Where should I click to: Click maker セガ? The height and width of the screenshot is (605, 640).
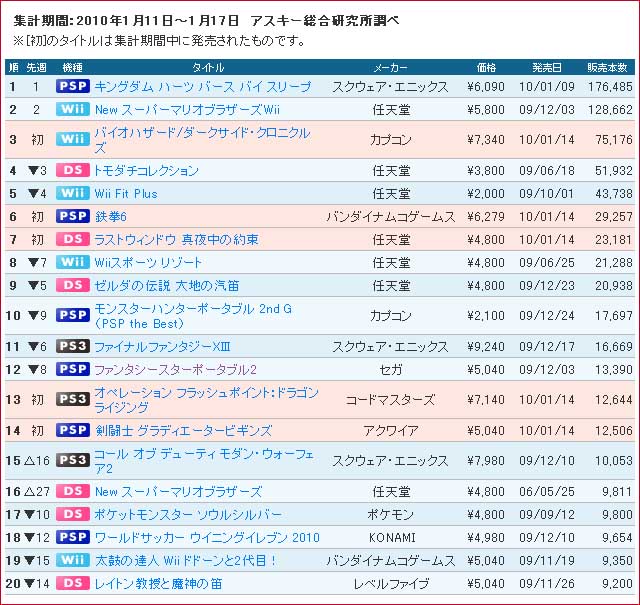[x=391, y=369]
